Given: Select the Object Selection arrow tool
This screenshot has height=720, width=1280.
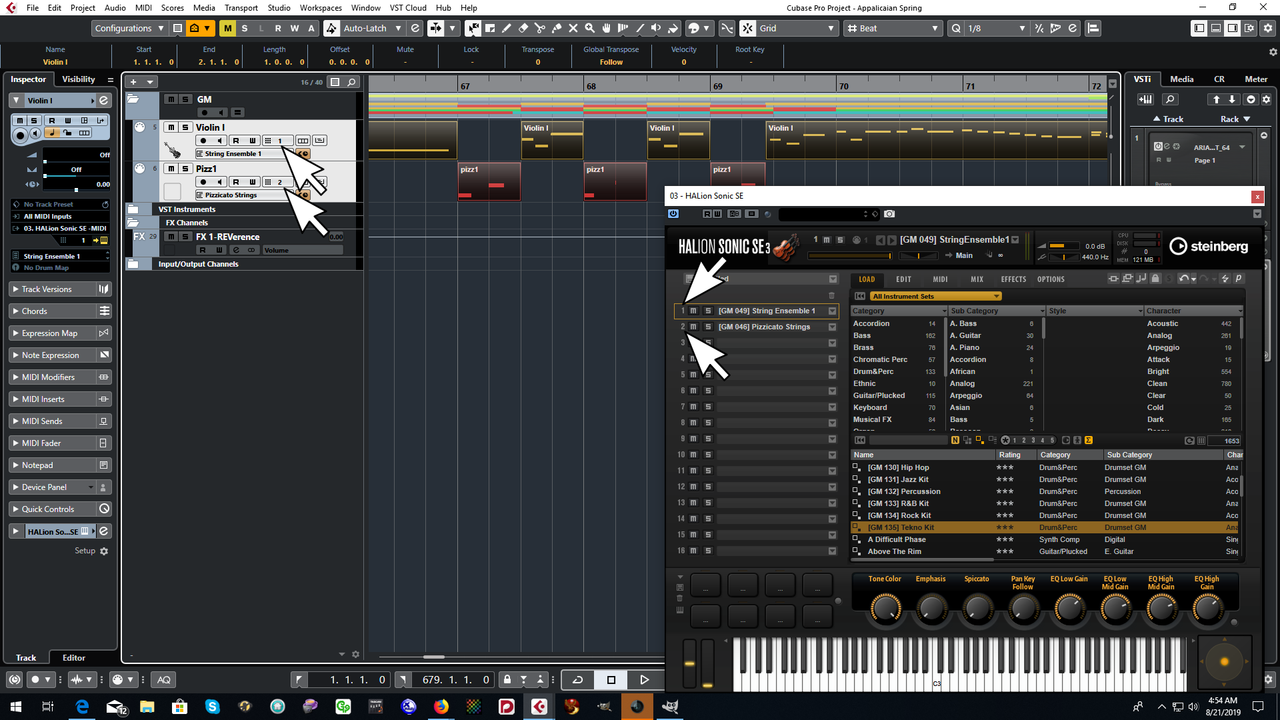Looking at the screenshot, I should tap(473, 28).
